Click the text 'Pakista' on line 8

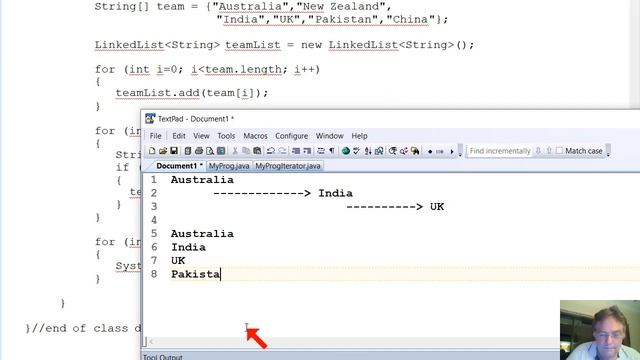pos(196,274)
